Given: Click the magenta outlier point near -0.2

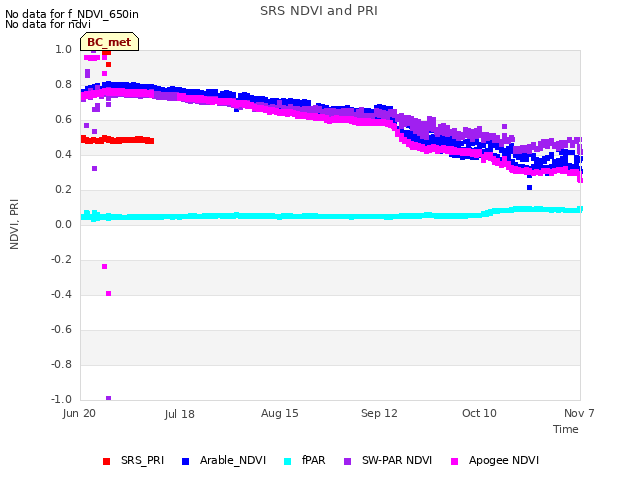Looking at the screenshot, I should point(104,267).
